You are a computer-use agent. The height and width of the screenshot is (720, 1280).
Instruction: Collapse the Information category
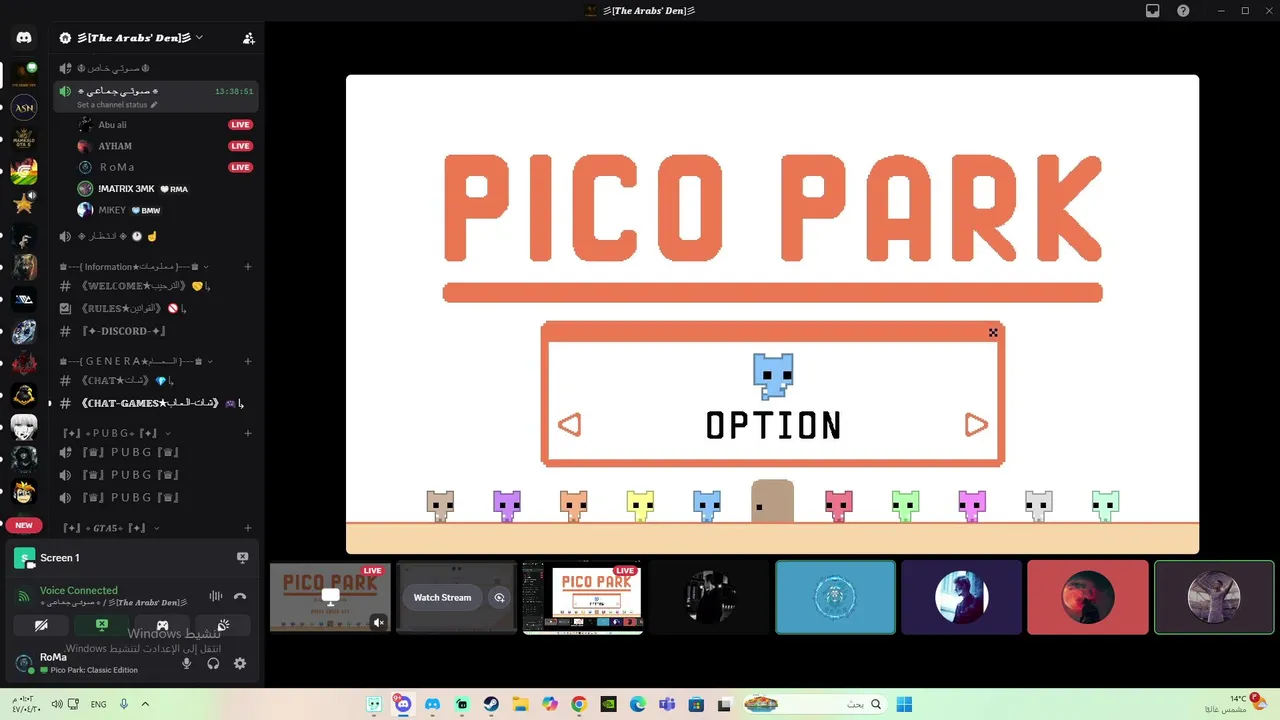point(134,267)
